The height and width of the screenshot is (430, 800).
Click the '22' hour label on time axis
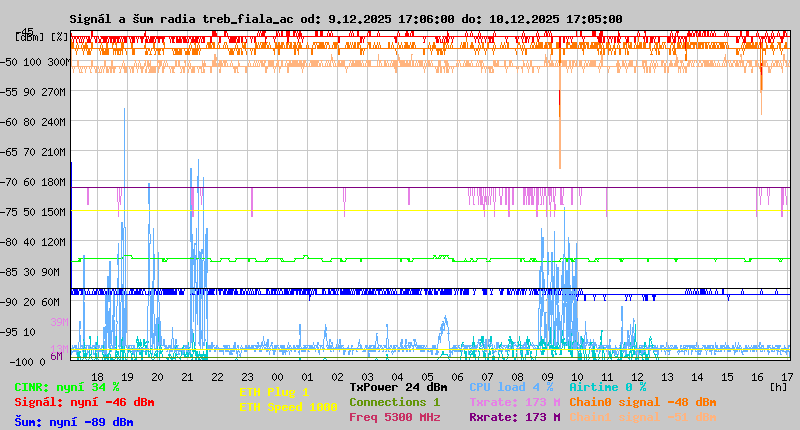217,377
